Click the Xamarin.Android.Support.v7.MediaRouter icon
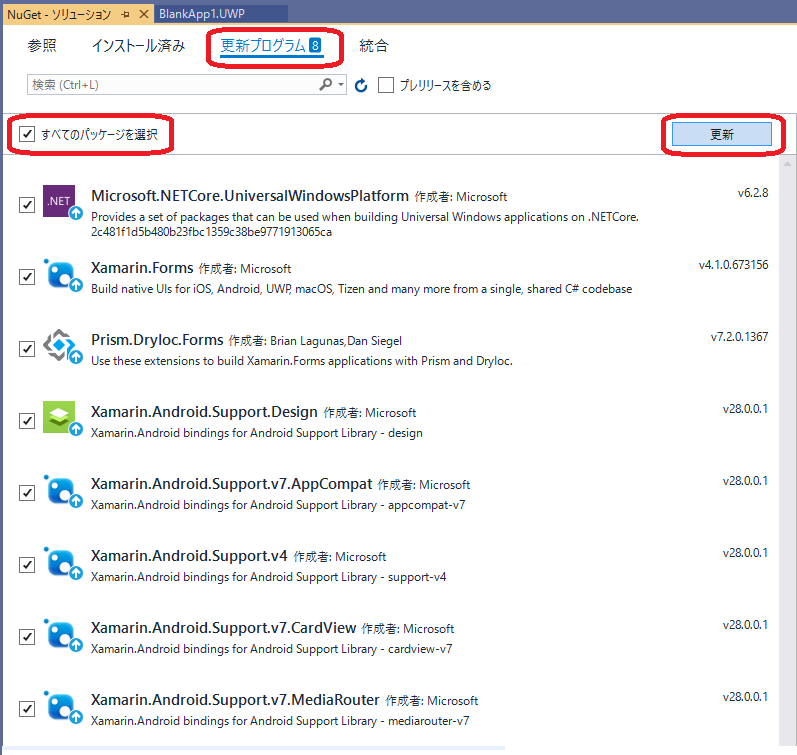Screen dimensions: 797x755 tap(62, 707)
